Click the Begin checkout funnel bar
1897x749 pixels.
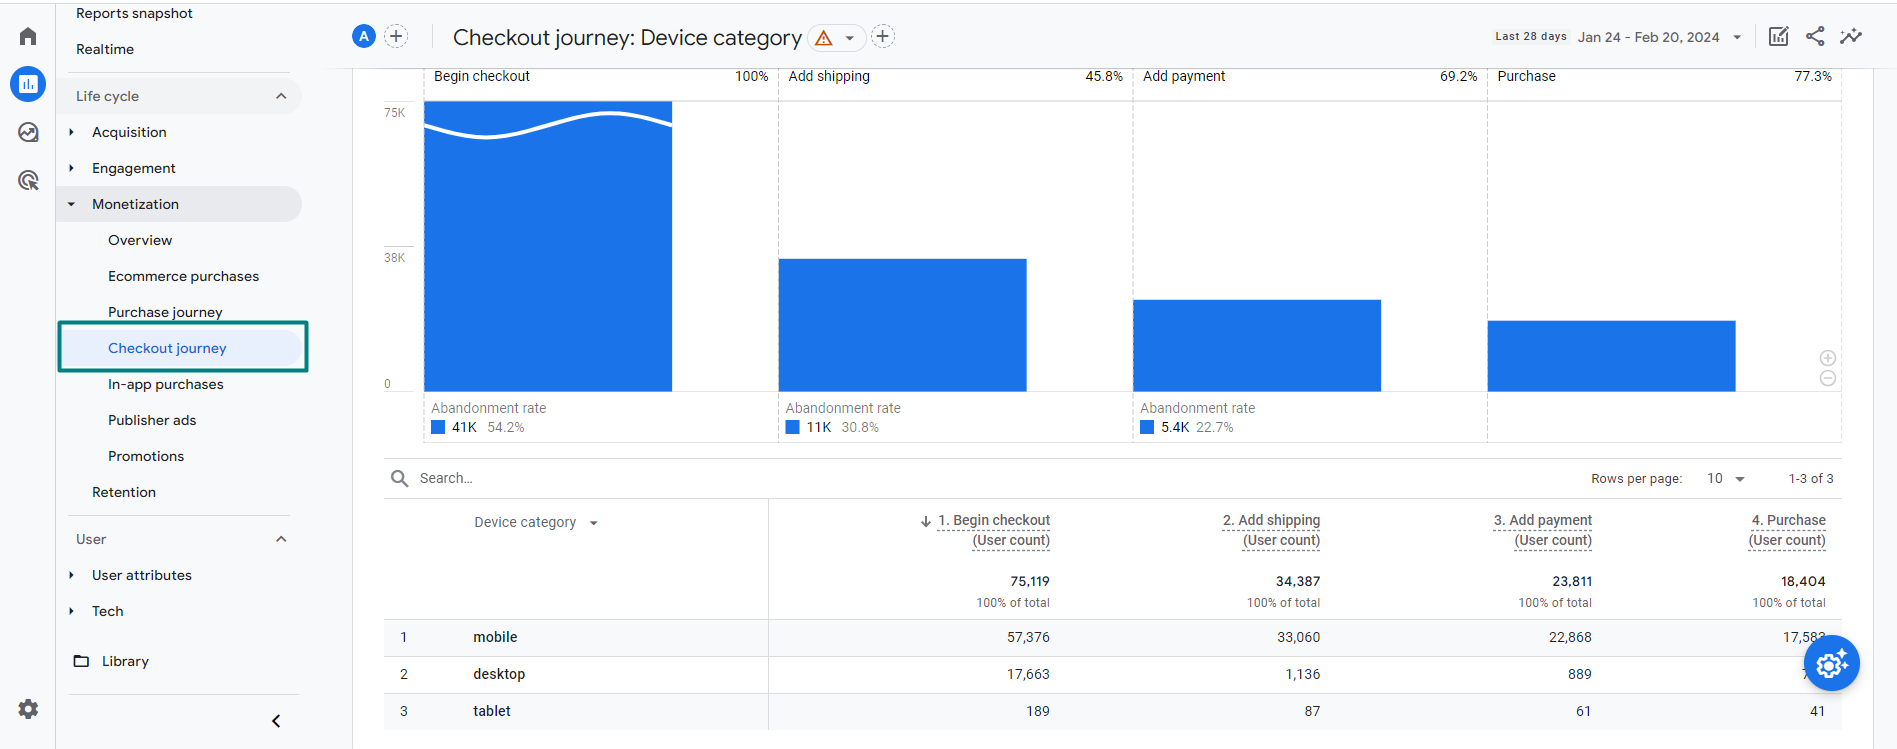(548, 246)
